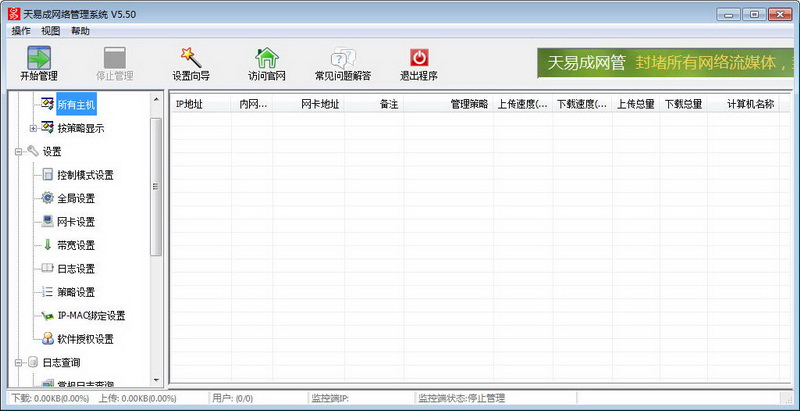Click the 内网 column header
Screen dimensions: 800x411
point(252,105)
